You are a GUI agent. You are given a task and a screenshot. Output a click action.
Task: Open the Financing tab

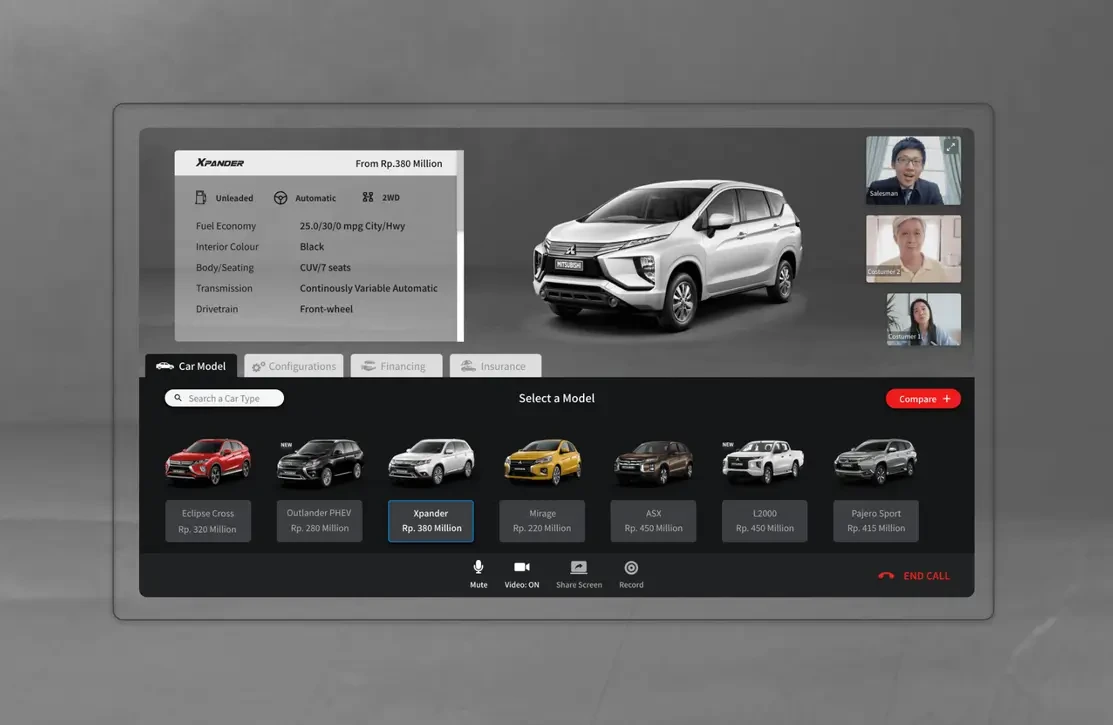(396, 366)
